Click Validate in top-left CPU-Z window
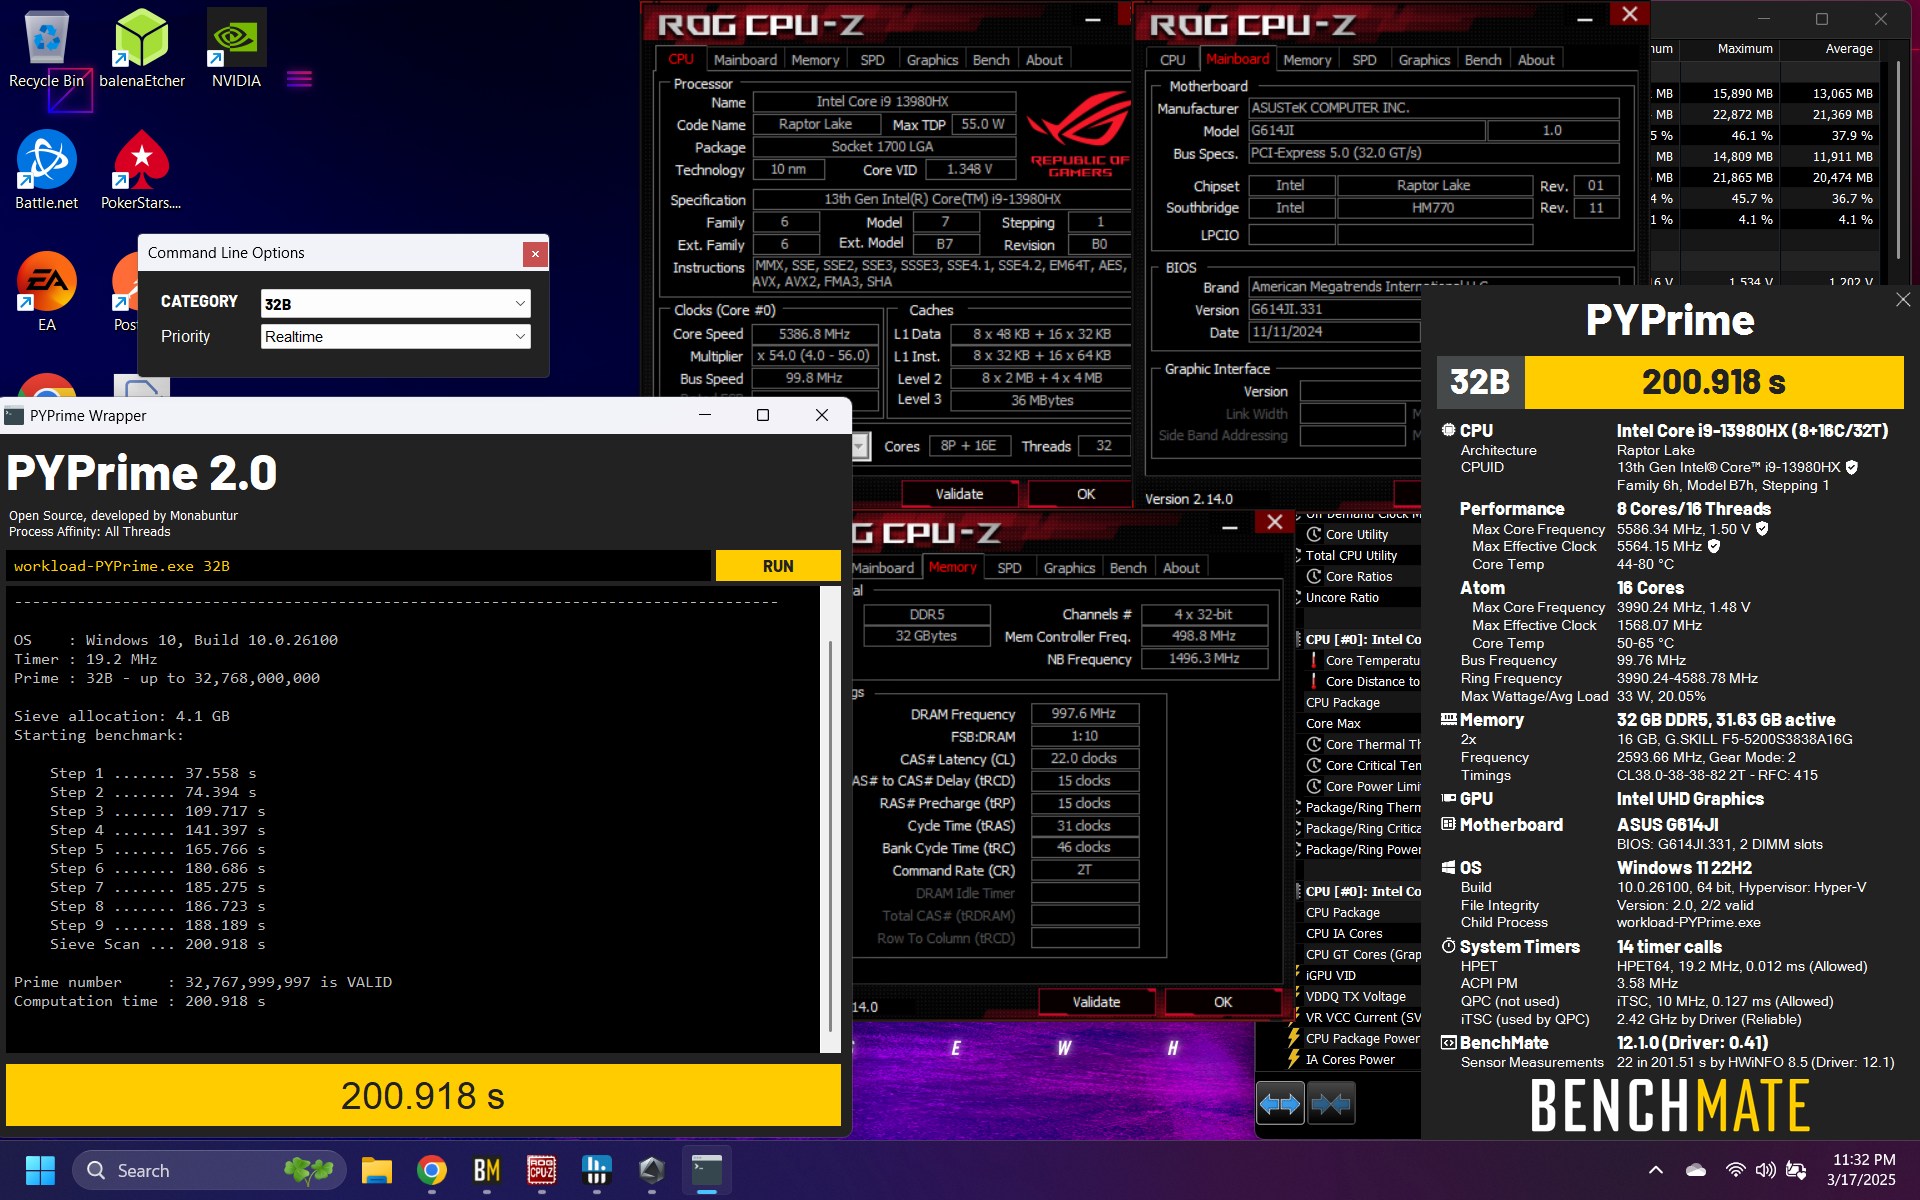The height and width of the screenshot is (1200, 1920). (x=959, y=494)
